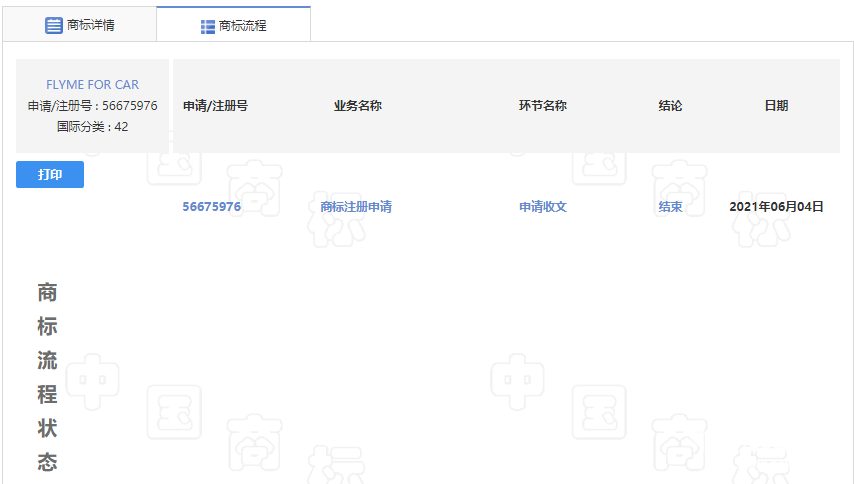Click the 申请/注册号 line in the left info panel
The image size is (854, 484).
point(92,106)
